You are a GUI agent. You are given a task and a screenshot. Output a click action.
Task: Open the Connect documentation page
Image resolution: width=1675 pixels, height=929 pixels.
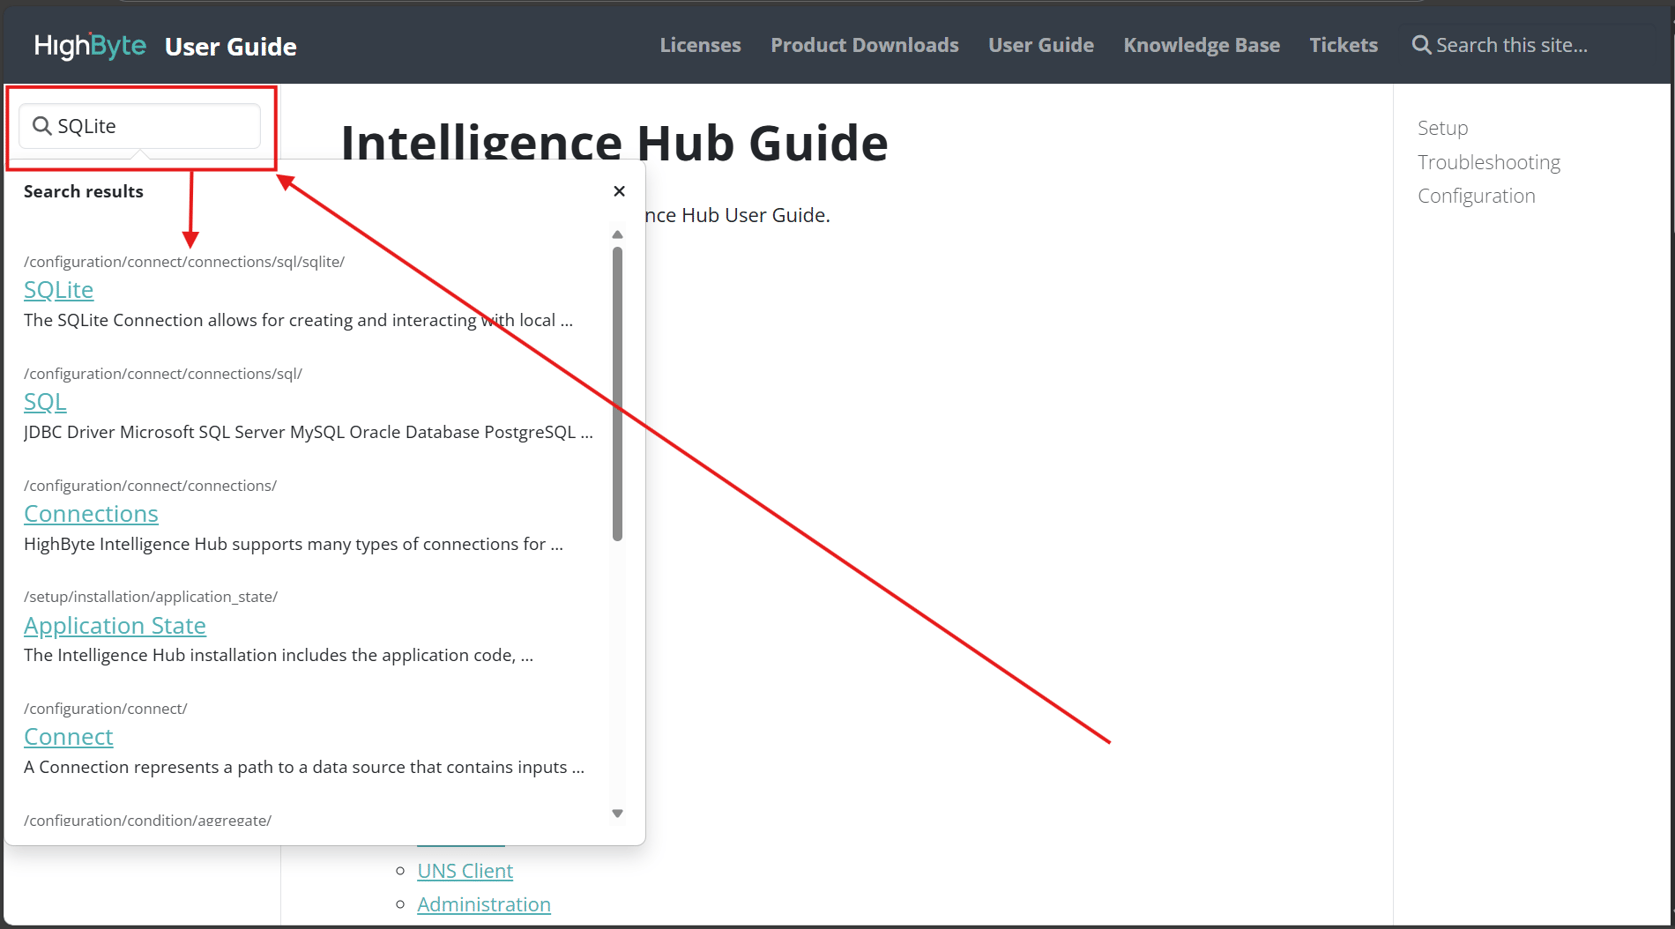coord(68,736)
